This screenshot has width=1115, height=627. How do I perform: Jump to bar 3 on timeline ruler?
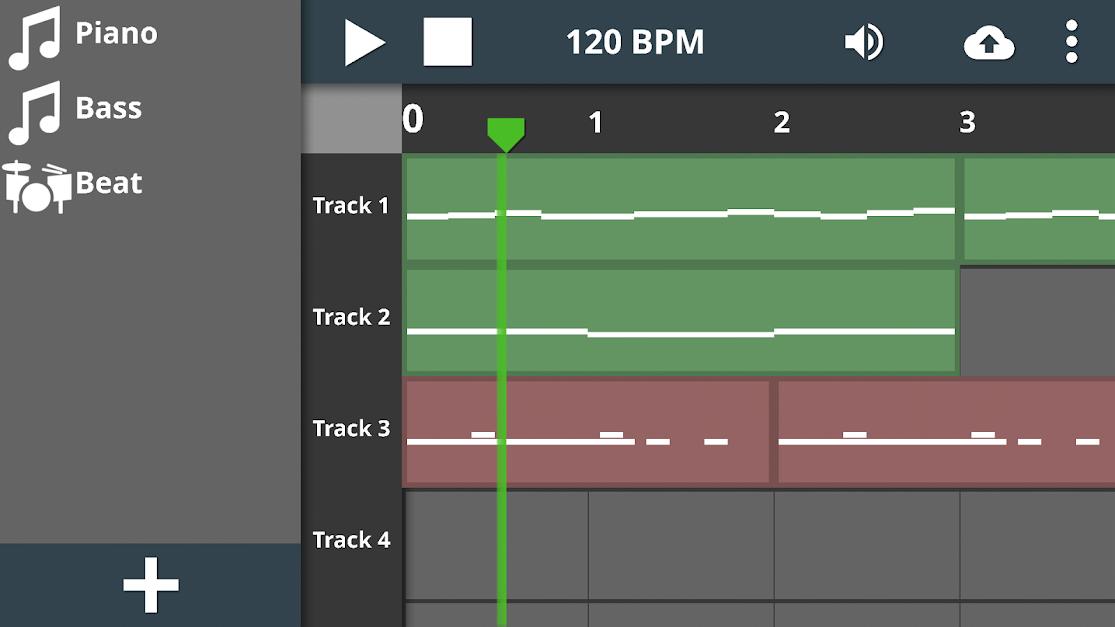point(967,122)
